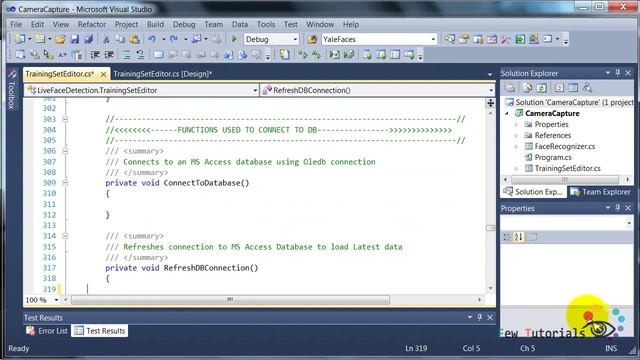Collapse the region at line 303
This screenshot has height=360, width=640.
tap(65, 119)
